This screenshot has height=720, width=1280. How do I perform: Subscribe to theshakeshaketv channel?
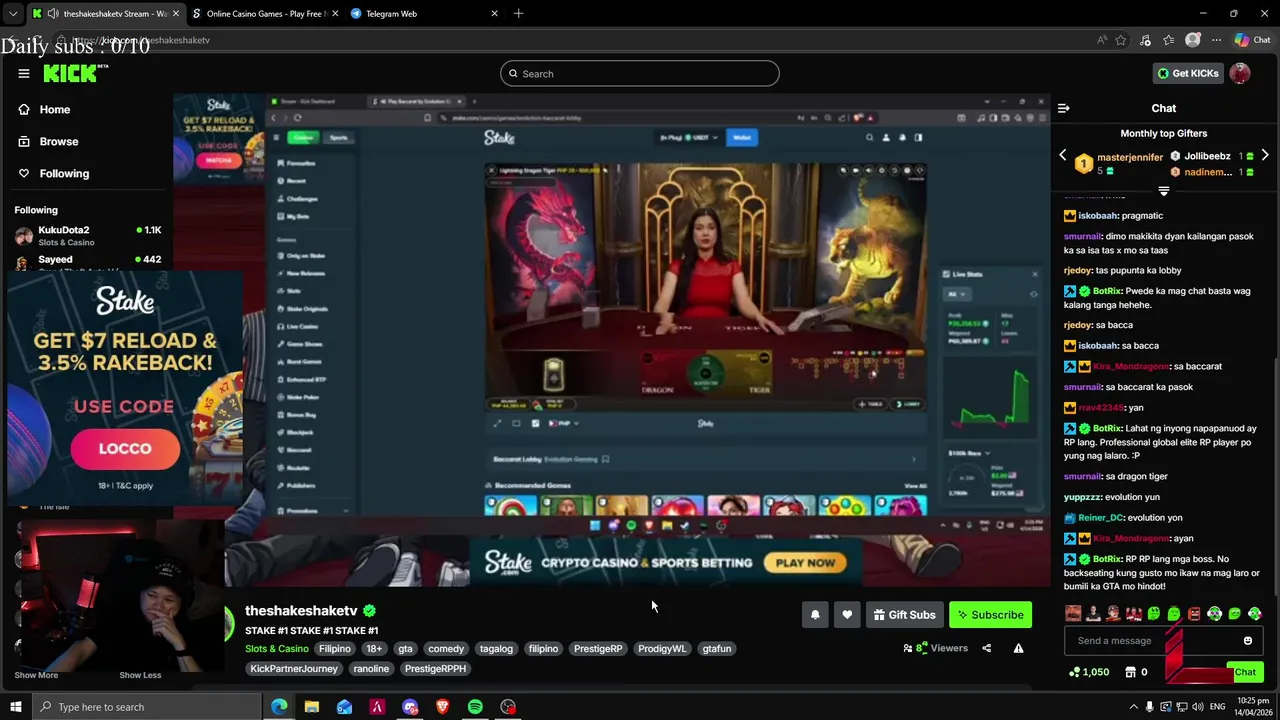click(x=990, y=615)
